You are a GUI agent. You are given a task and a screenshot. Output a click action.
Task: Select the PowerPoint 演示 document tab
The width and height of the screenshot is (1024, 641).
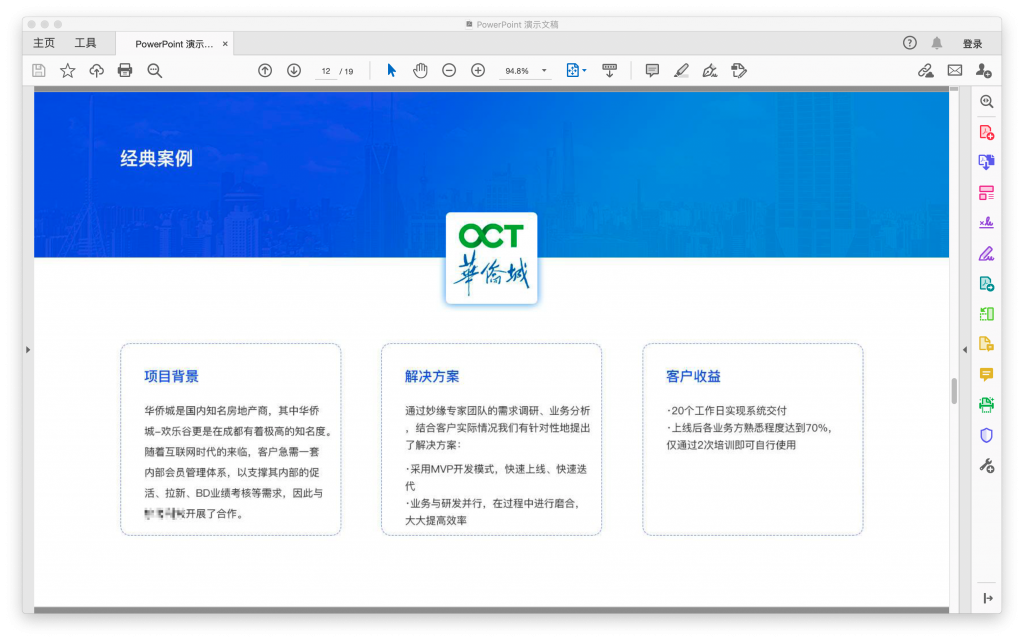pyautogui.click(x=174, y=44)
